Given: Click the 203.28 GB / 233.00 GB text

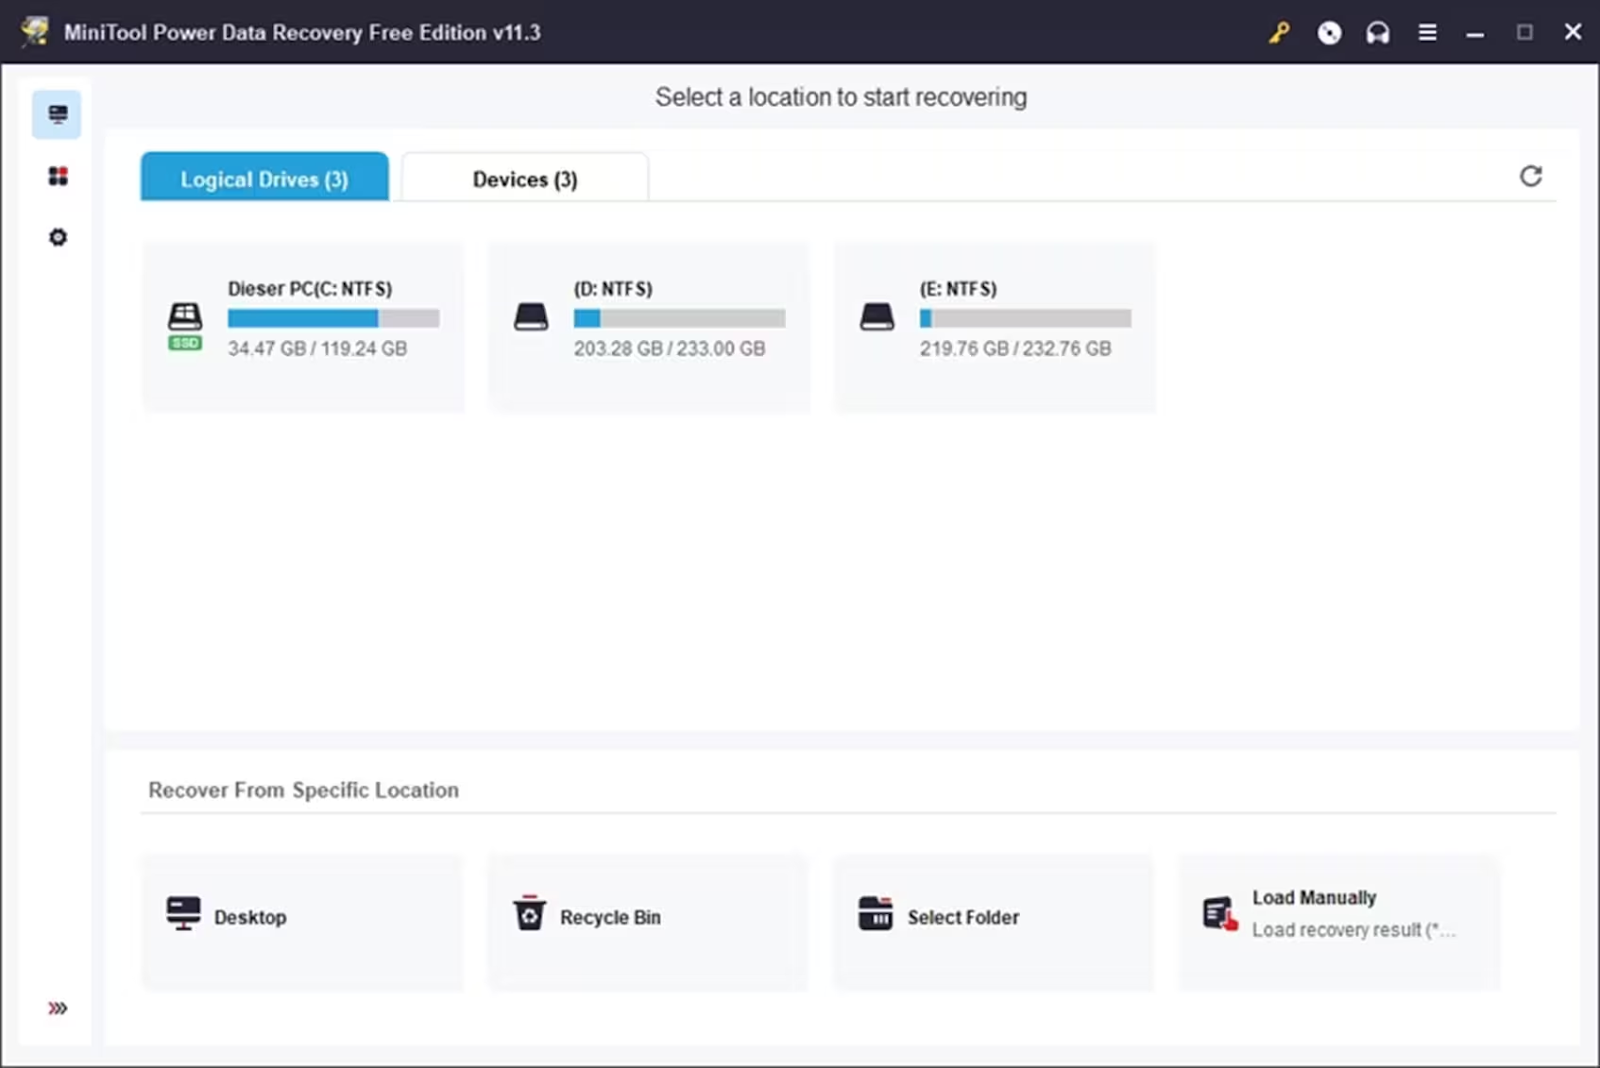Looking at the screenshot, I should click(669, 348).
